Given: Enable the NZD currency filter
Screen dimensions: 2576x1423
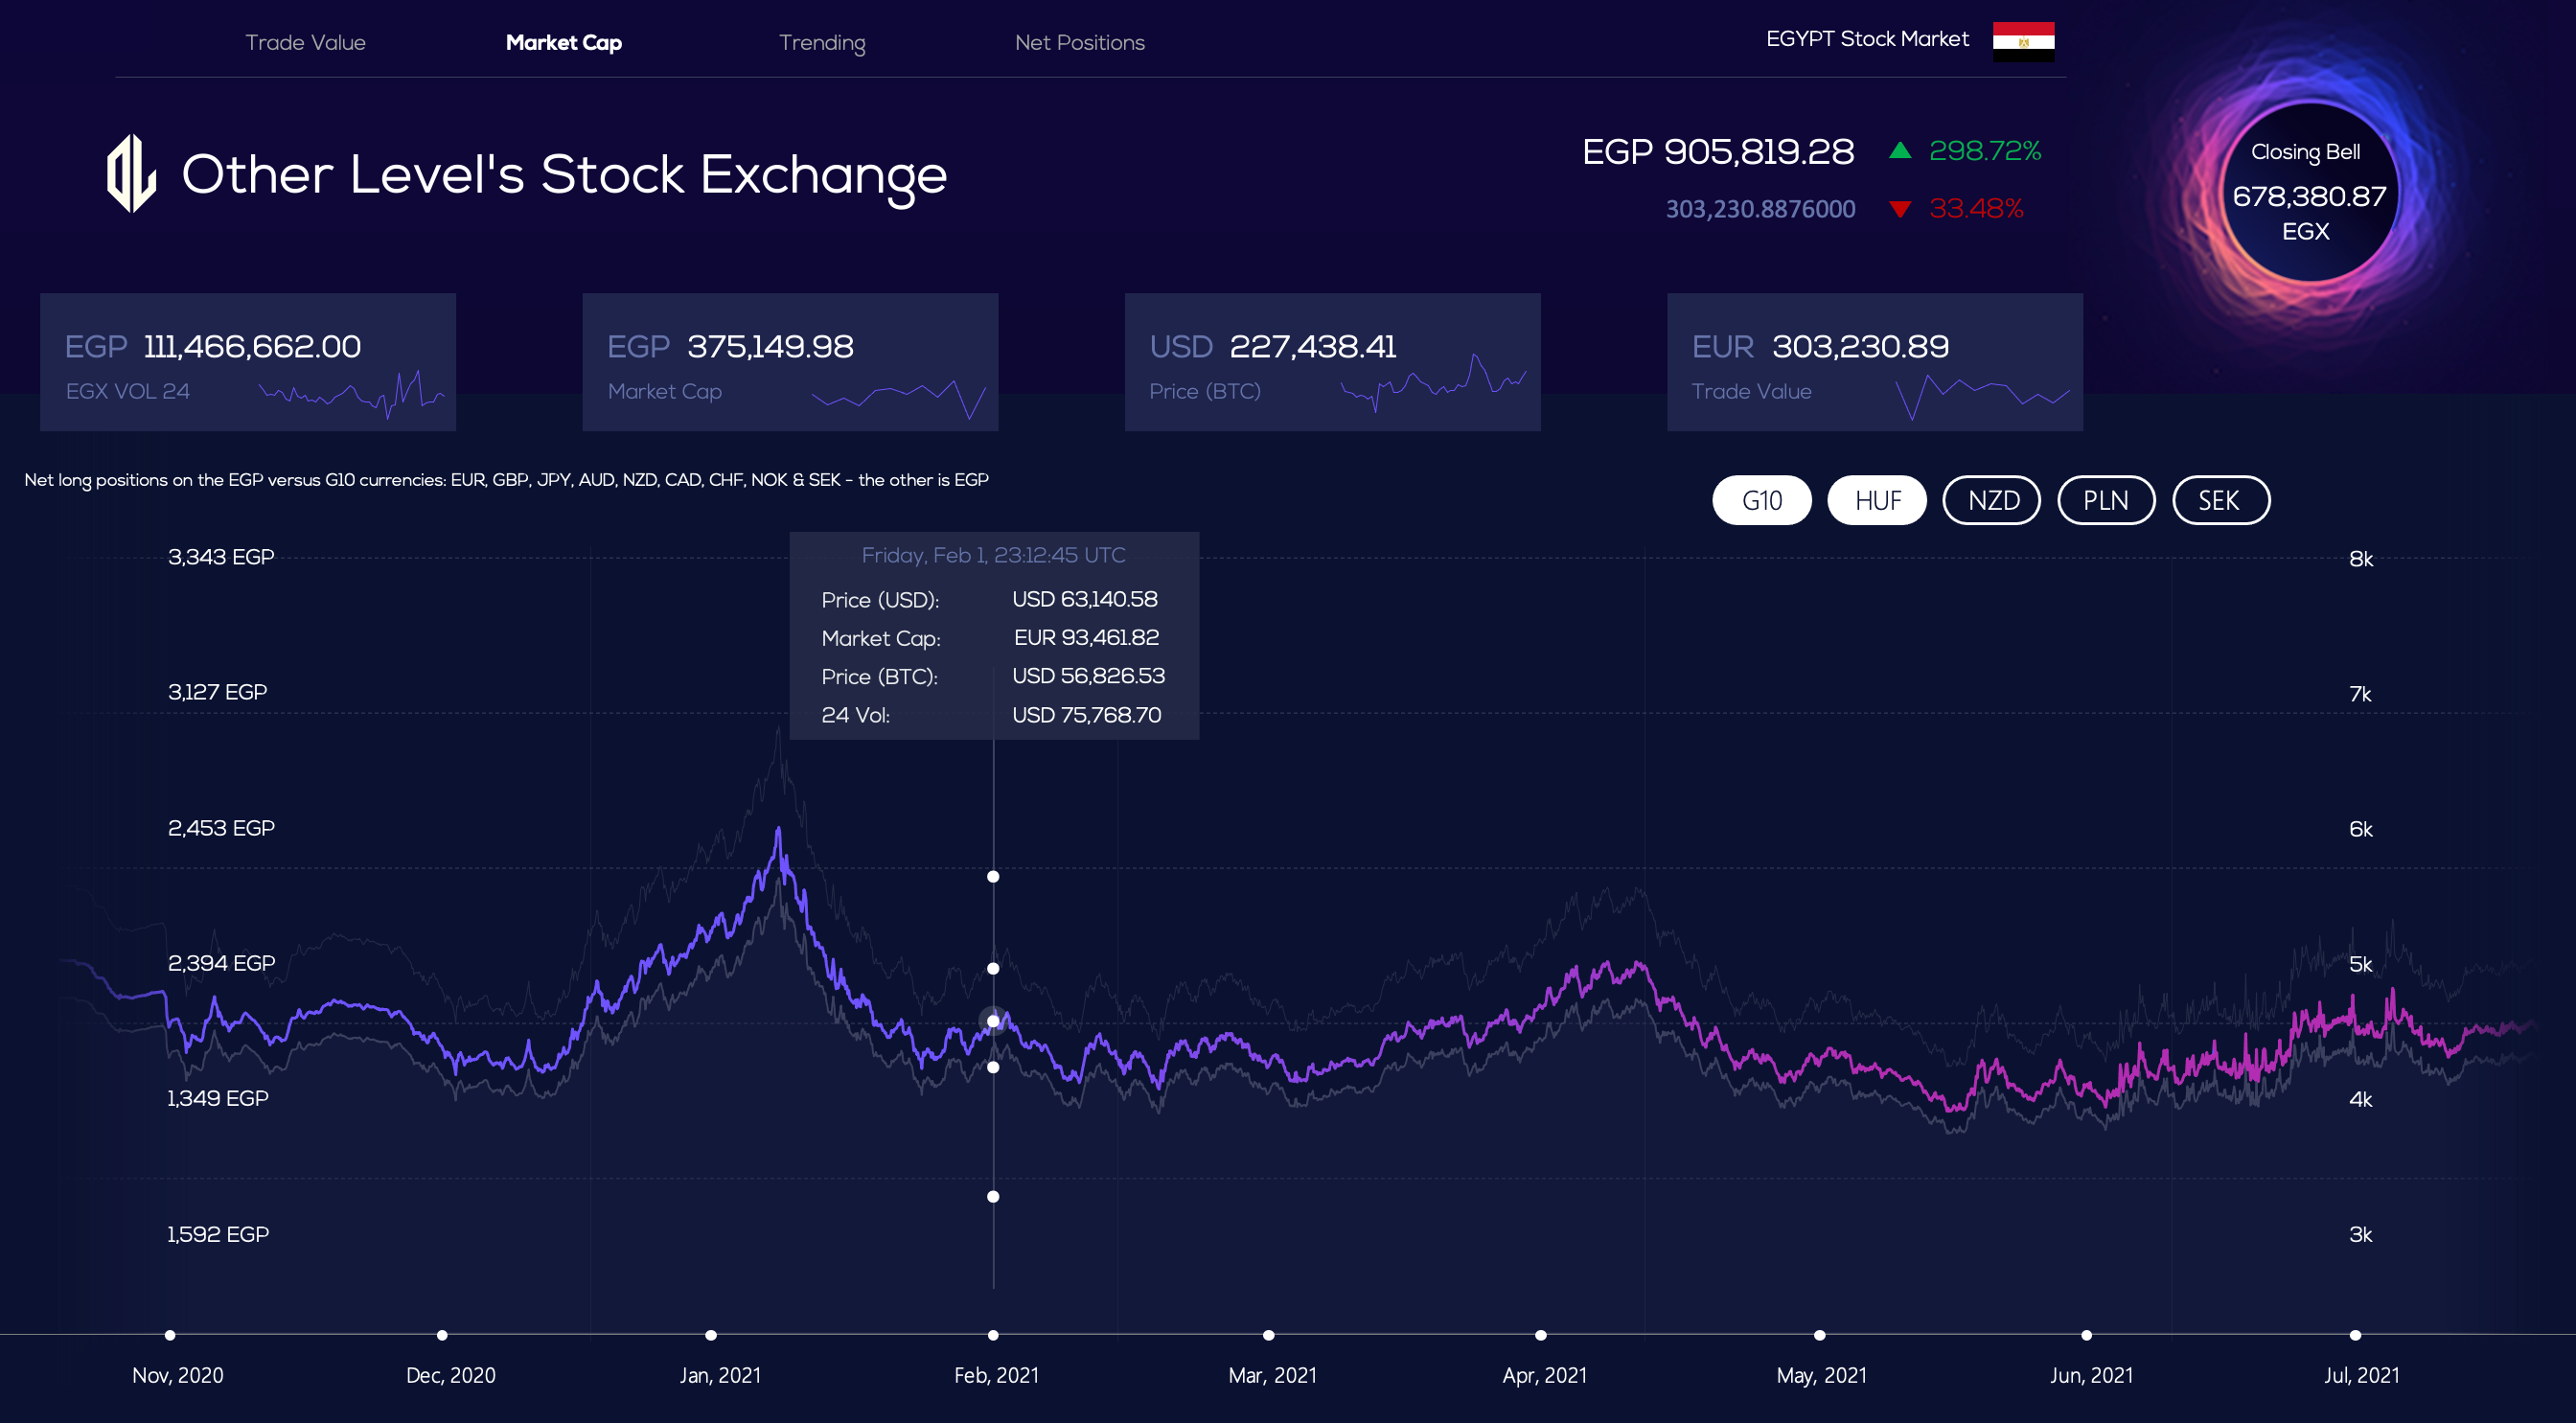Looking at the screenshot, I should click(1992, 500).
